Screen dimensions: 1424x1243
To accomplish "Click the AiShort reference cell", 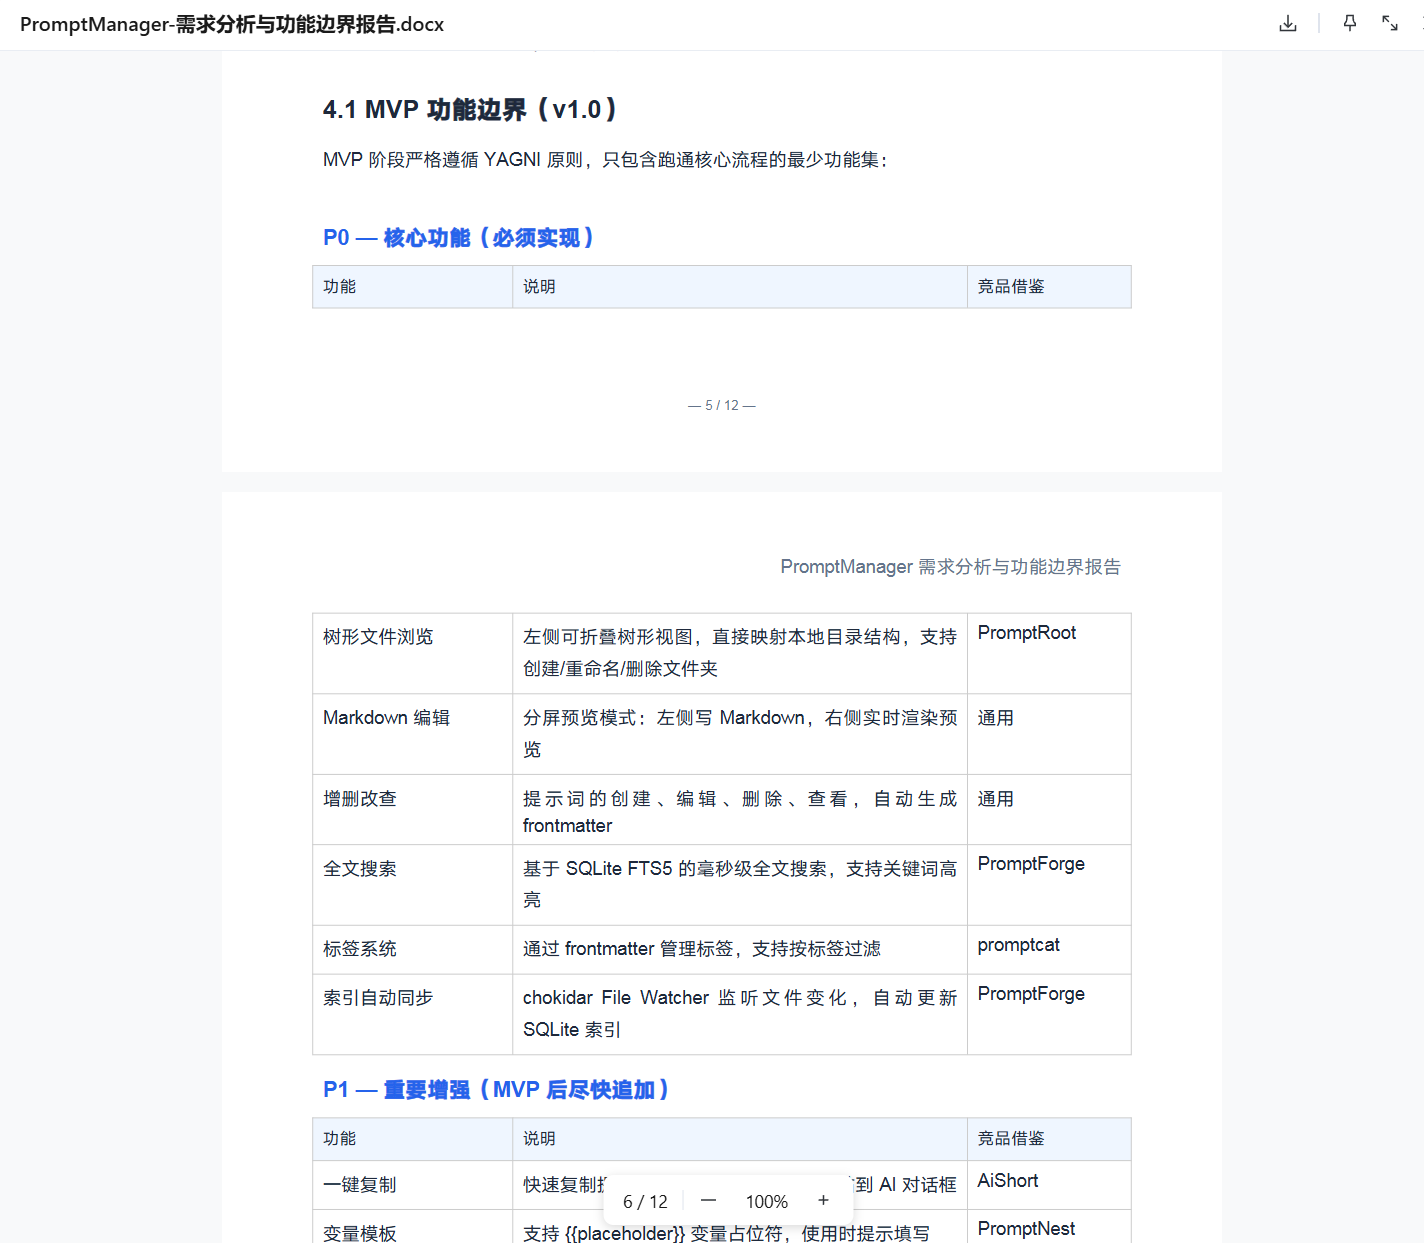I will pyautogui.click(x=1008, y=1181).
